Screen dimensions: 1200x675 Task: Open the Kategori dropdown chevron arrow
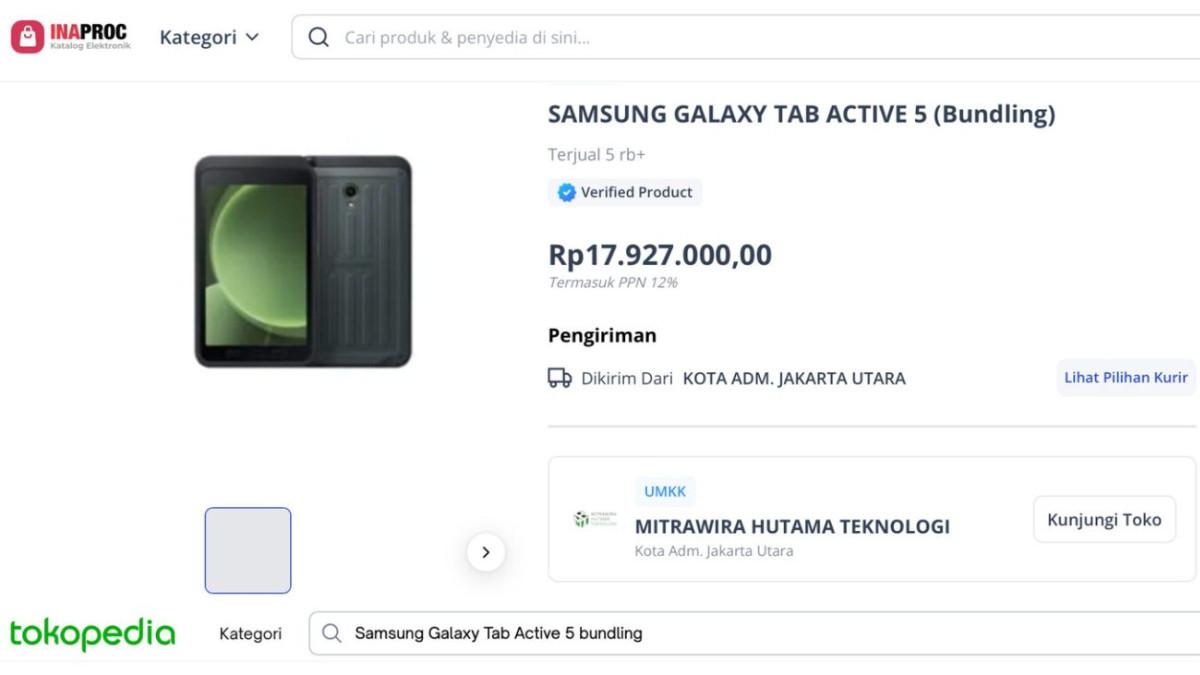click(252, 38)
